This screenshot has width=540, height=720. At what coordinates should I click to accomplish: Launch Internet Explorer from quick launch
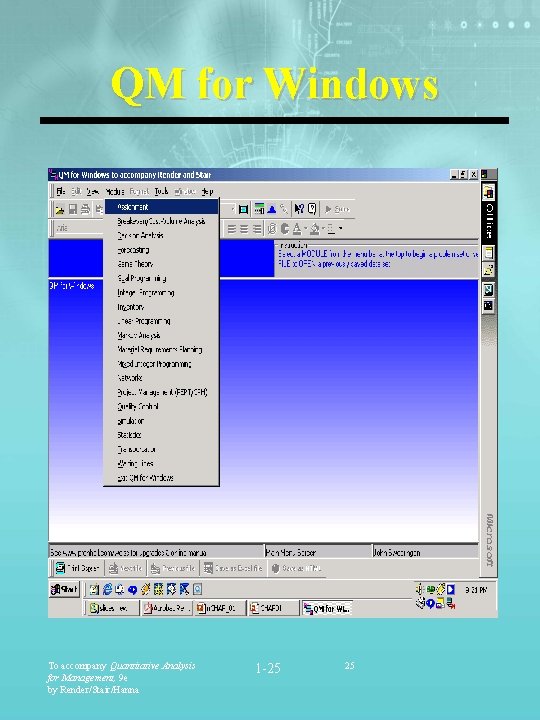tap(107, 589)
